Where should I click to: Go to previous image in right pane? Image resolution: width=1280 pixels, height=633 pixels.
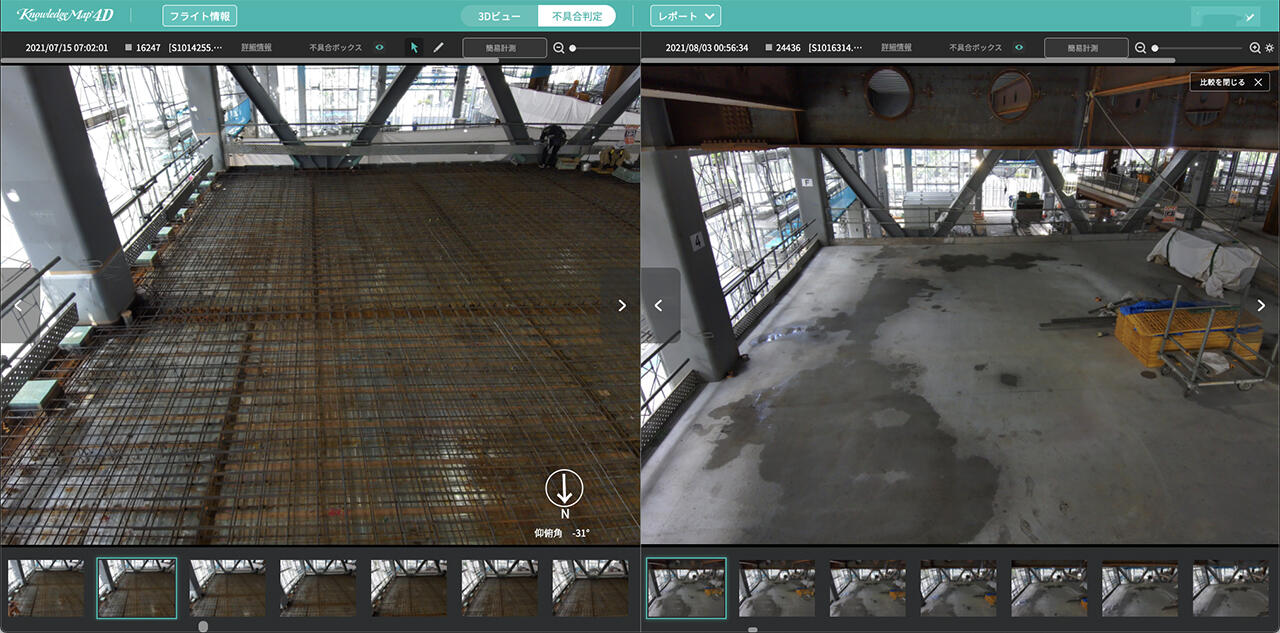coord(659,306)
